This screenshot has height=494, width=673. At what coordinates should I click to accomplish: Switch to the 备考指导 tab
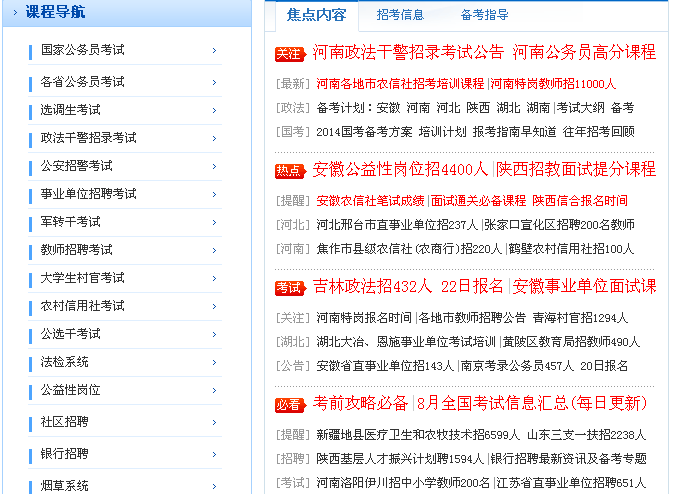pyautogui.click(x=484, y=15)
